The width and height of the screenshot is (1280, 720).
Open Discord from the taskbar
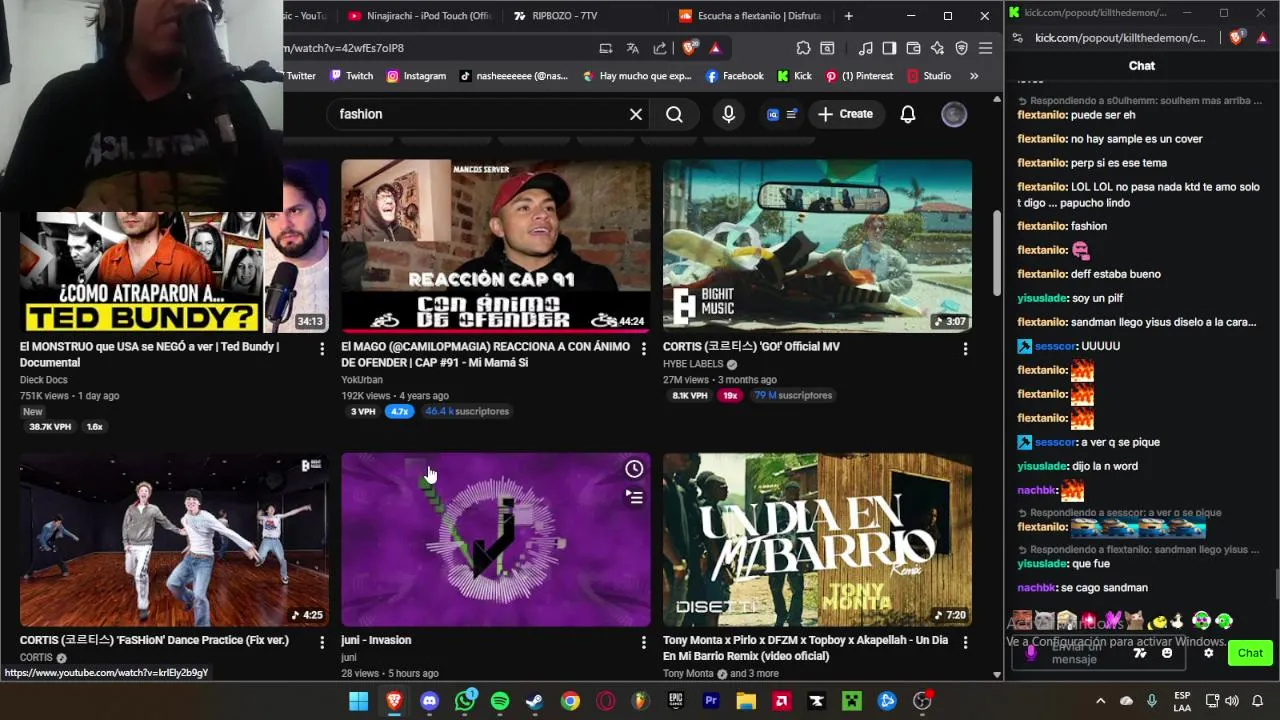pos(429,701)
